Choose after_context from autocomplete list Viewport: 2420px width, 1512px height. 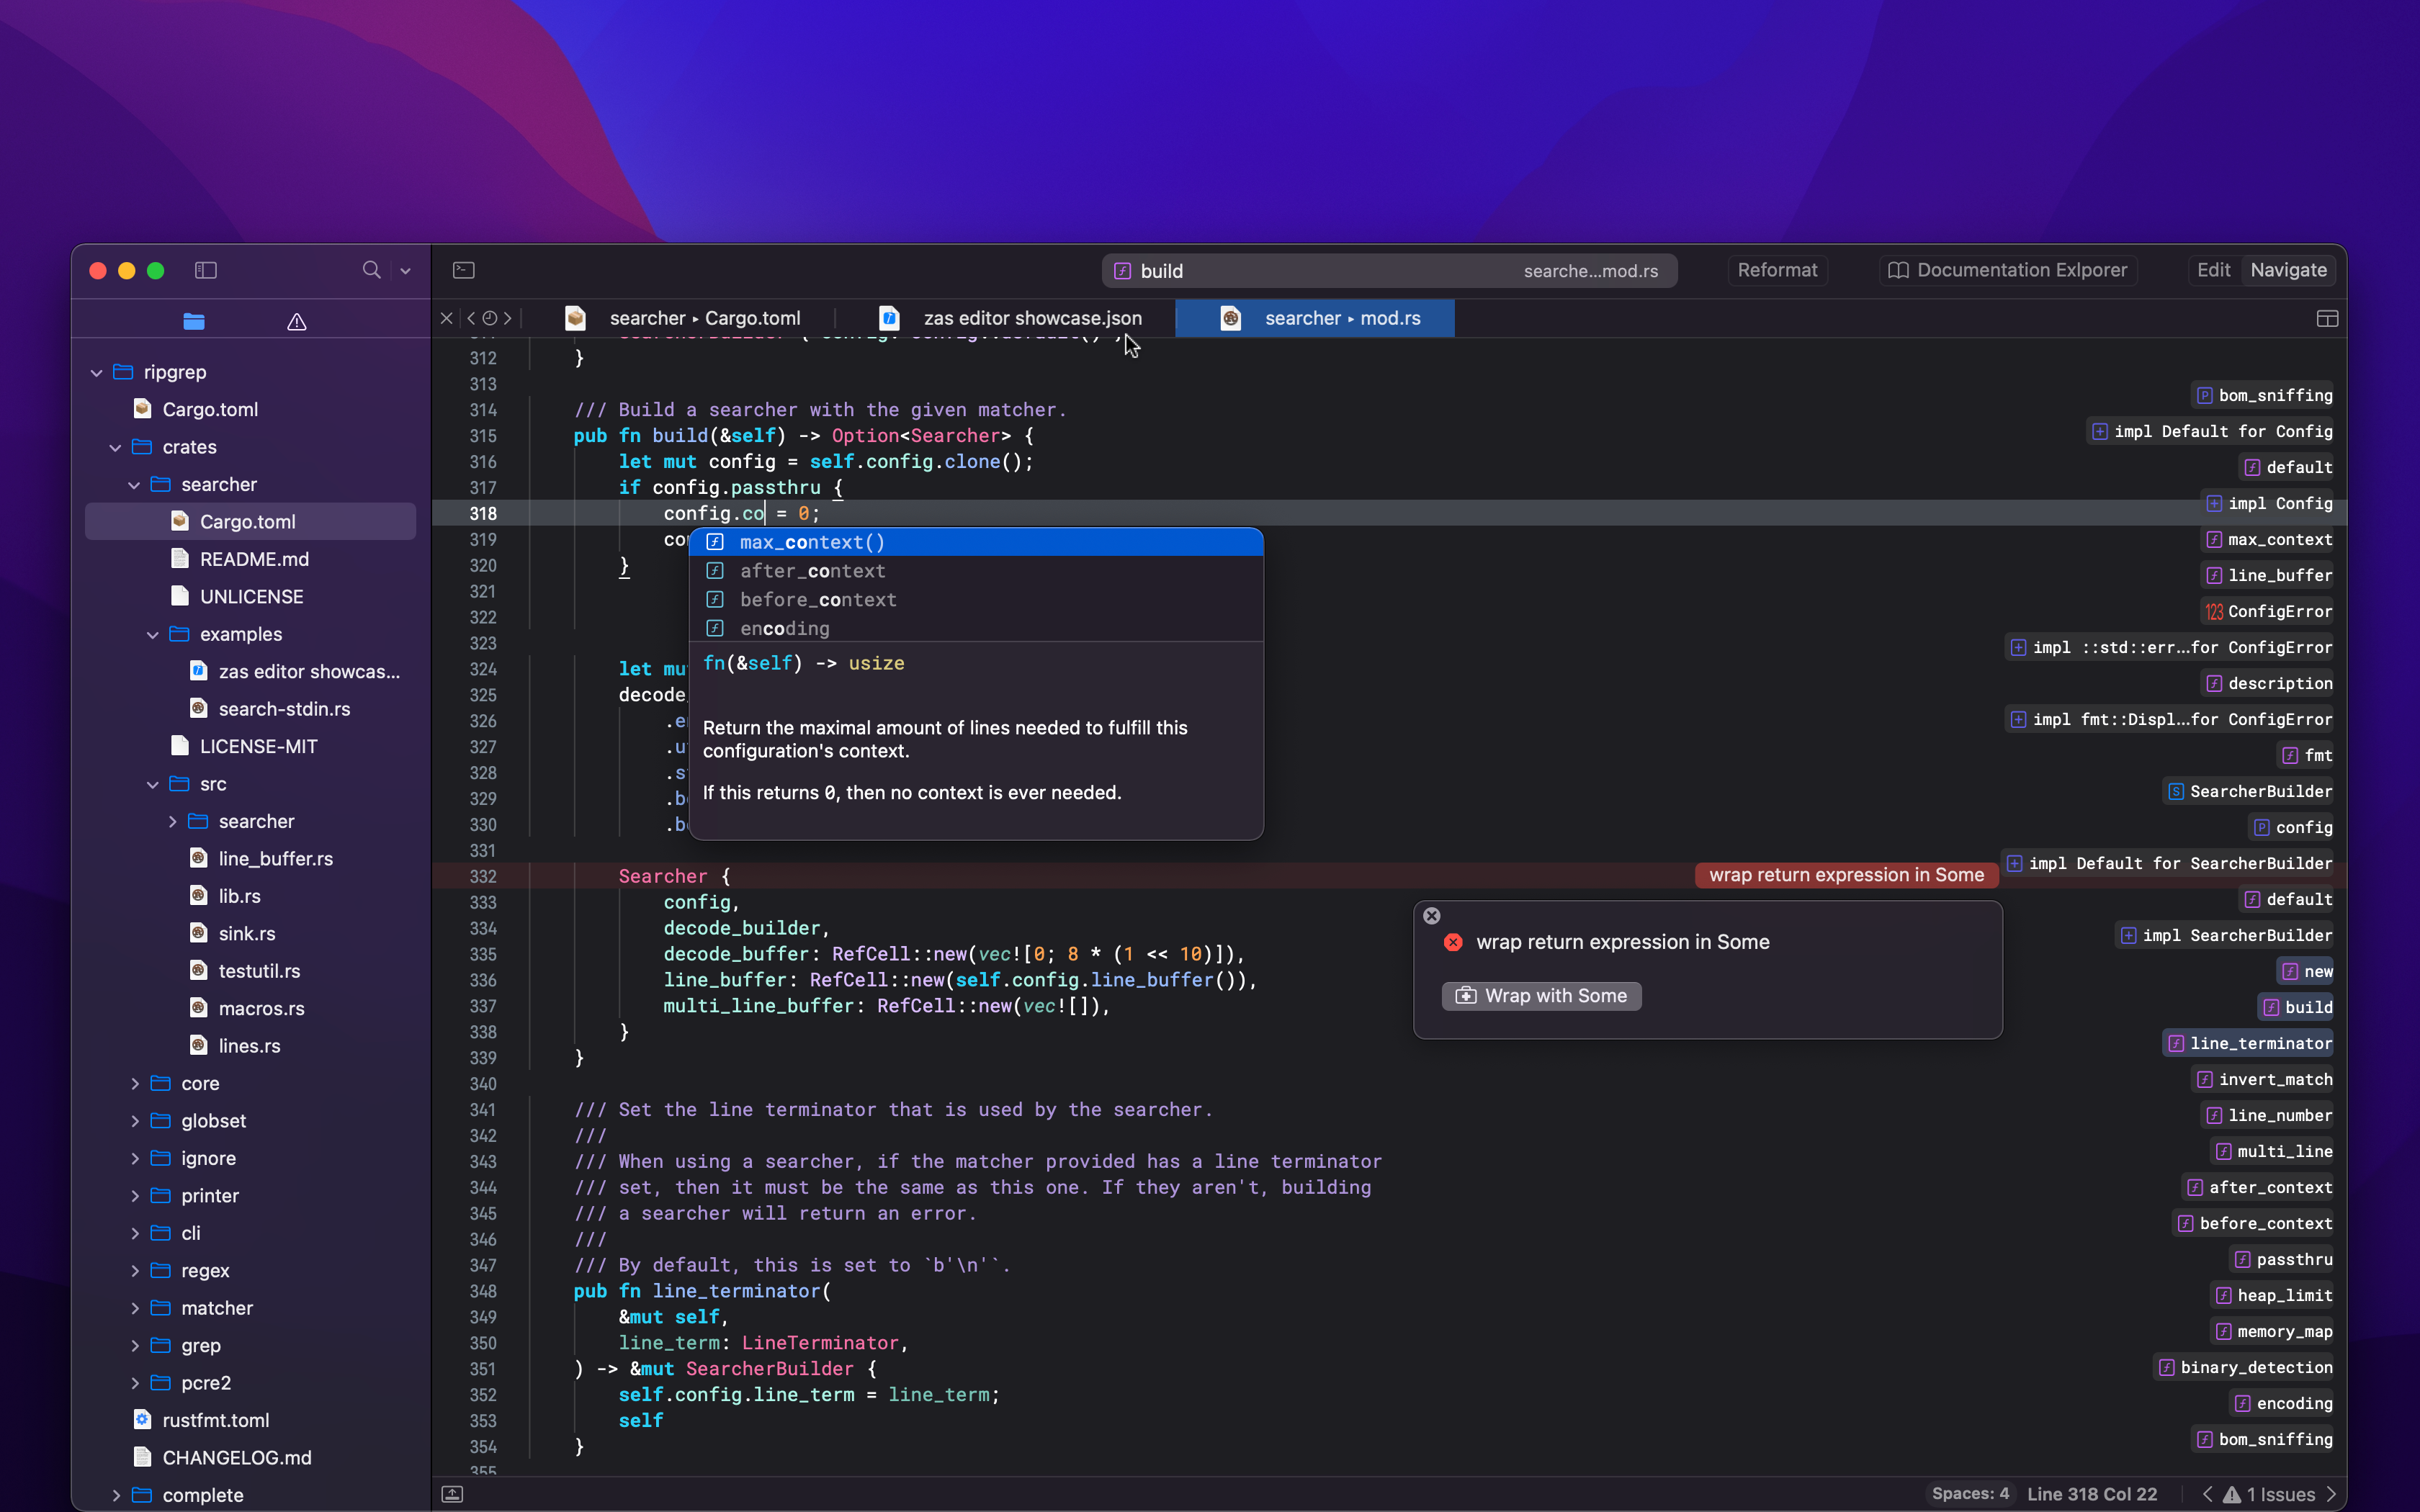(x=976, y=571)
